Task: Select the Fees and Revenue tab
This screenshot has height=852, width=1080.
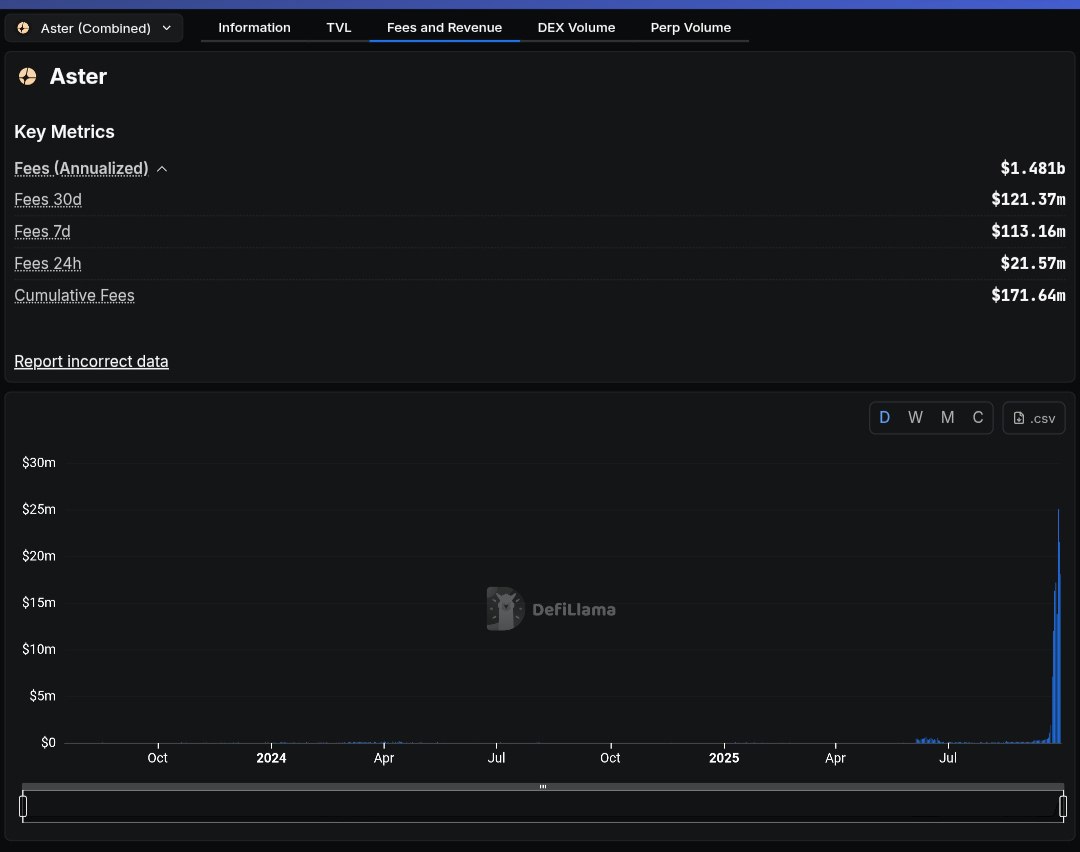Action: pyautogui.click(x=444, y=28)
